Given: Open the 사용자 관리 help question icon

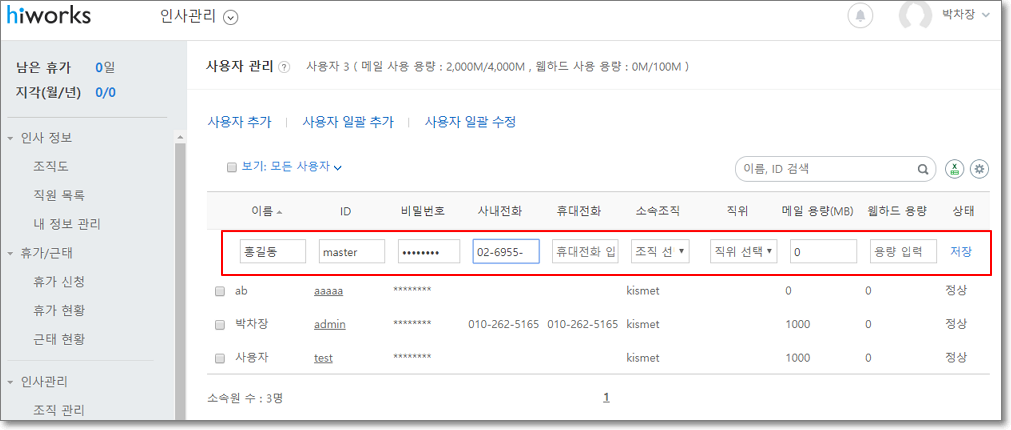Looking at the screenshot, I should [x=284, y=67].
